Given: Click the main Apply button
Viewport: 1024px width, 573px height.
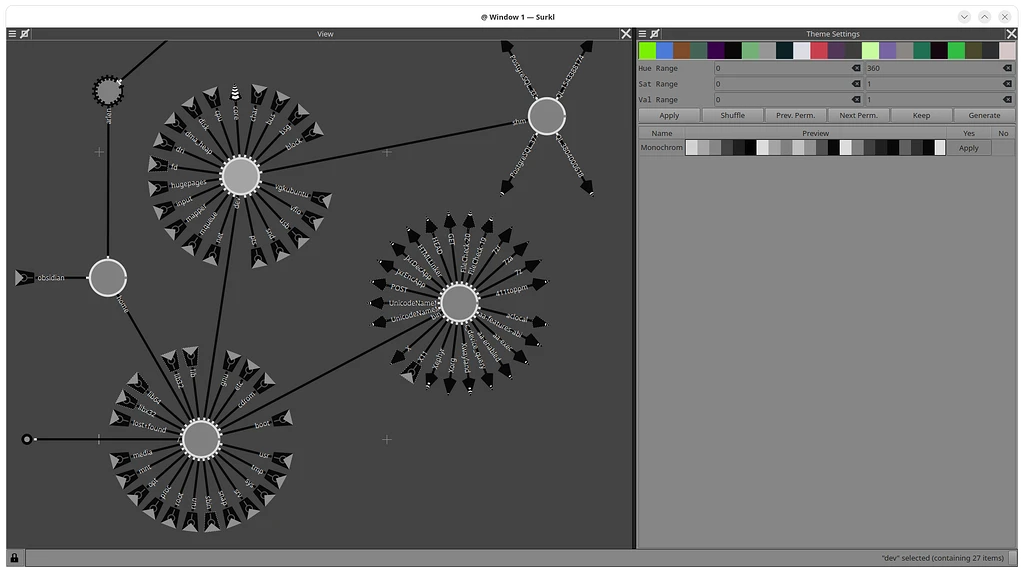Looking at the screenshot, I should tap(669, 115).
